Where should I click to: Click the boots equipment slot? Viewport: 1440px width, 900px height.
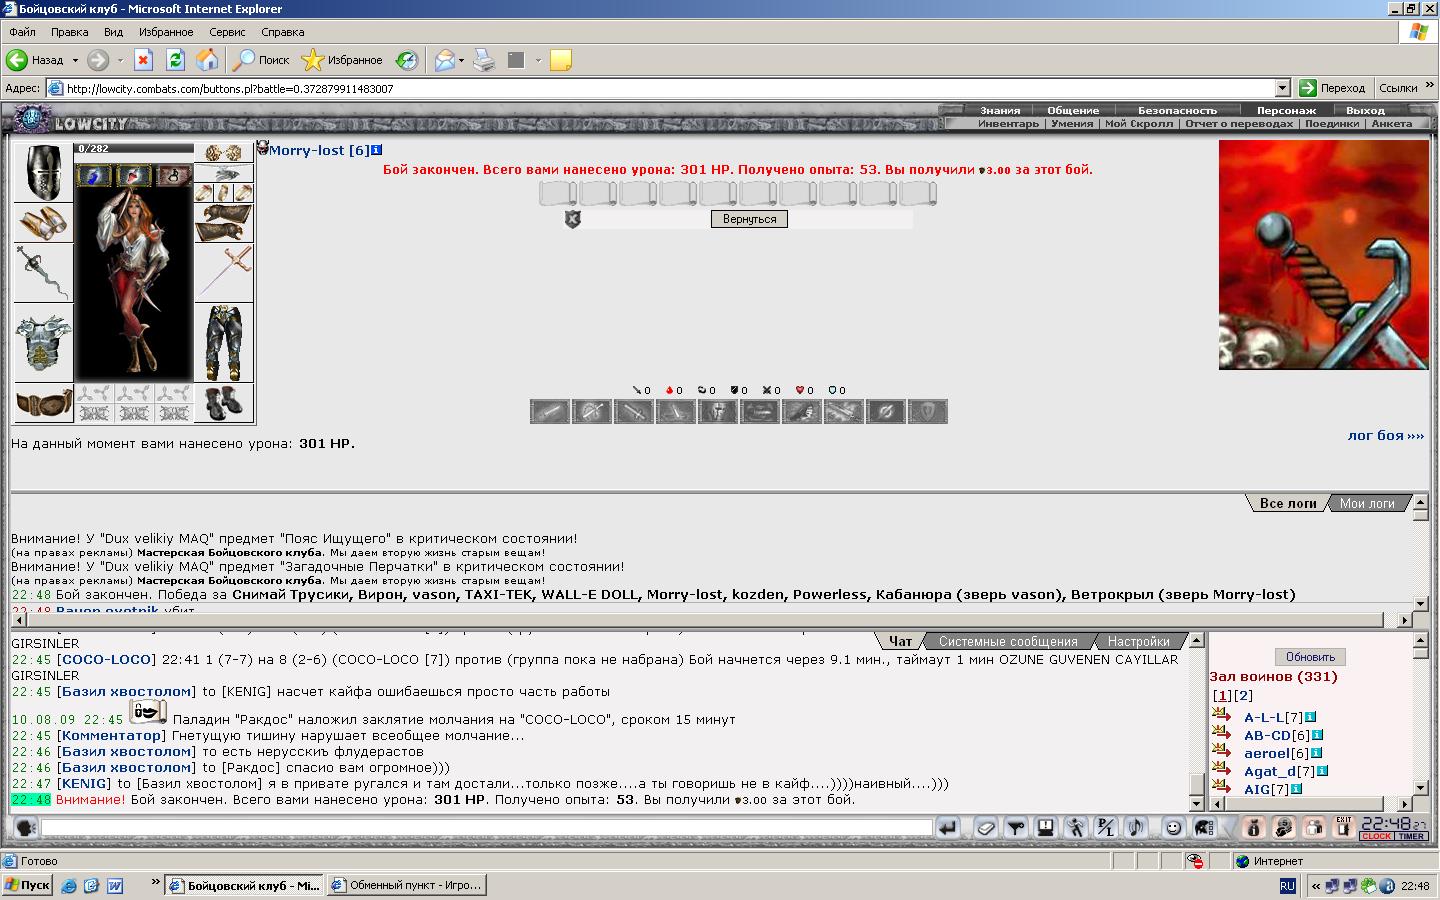click(x=223, y=403)
